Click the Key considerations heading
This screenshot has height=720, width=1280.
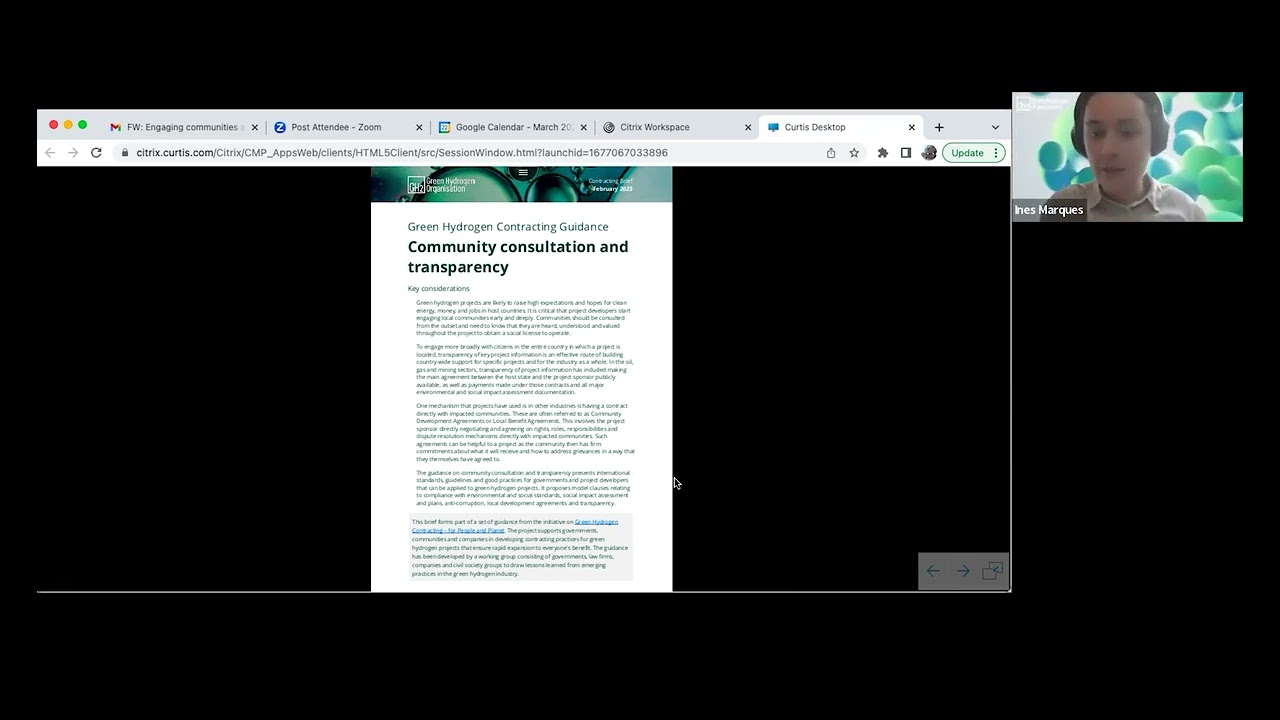[x=438, y=289]
